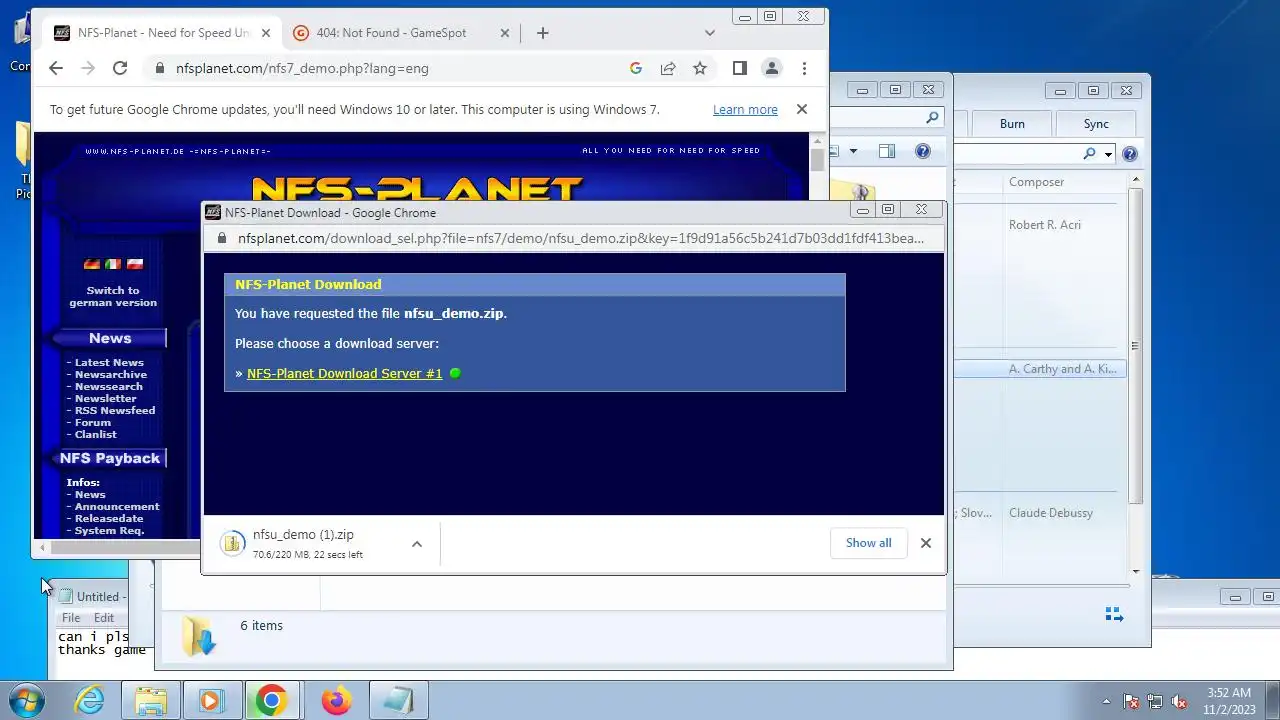
Task: Click the Chrome back arrow
Action: pyautogui.click(x=56, y=68)
